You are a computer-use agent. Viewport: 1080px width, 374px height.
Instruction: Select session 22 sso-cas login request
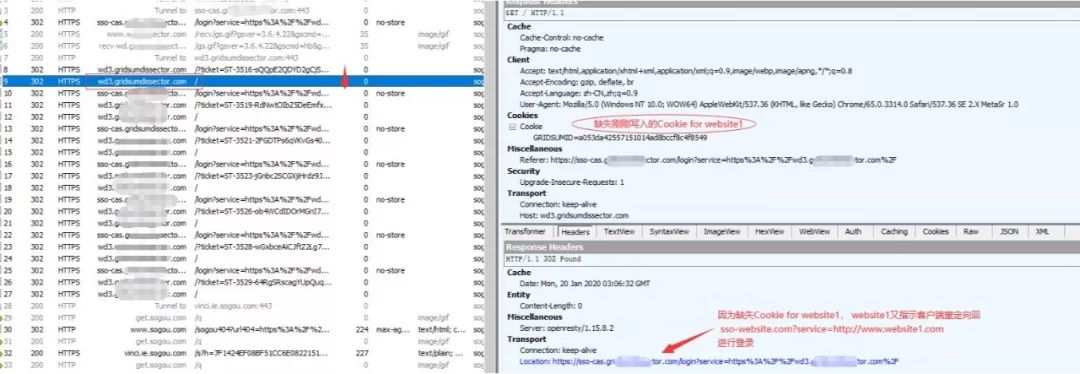tap(242, 236)
